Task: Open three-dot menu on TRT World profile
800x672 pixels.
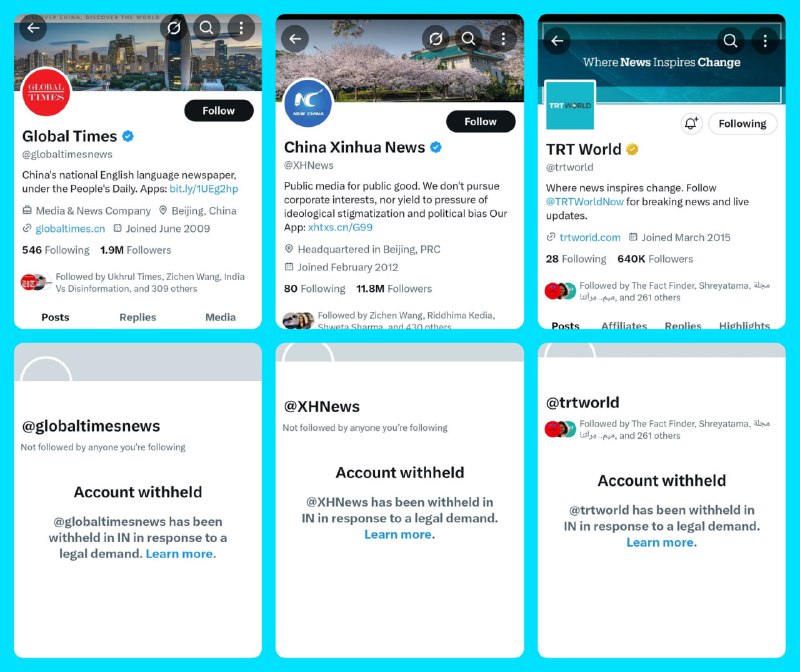Action: tap(765, 41)
